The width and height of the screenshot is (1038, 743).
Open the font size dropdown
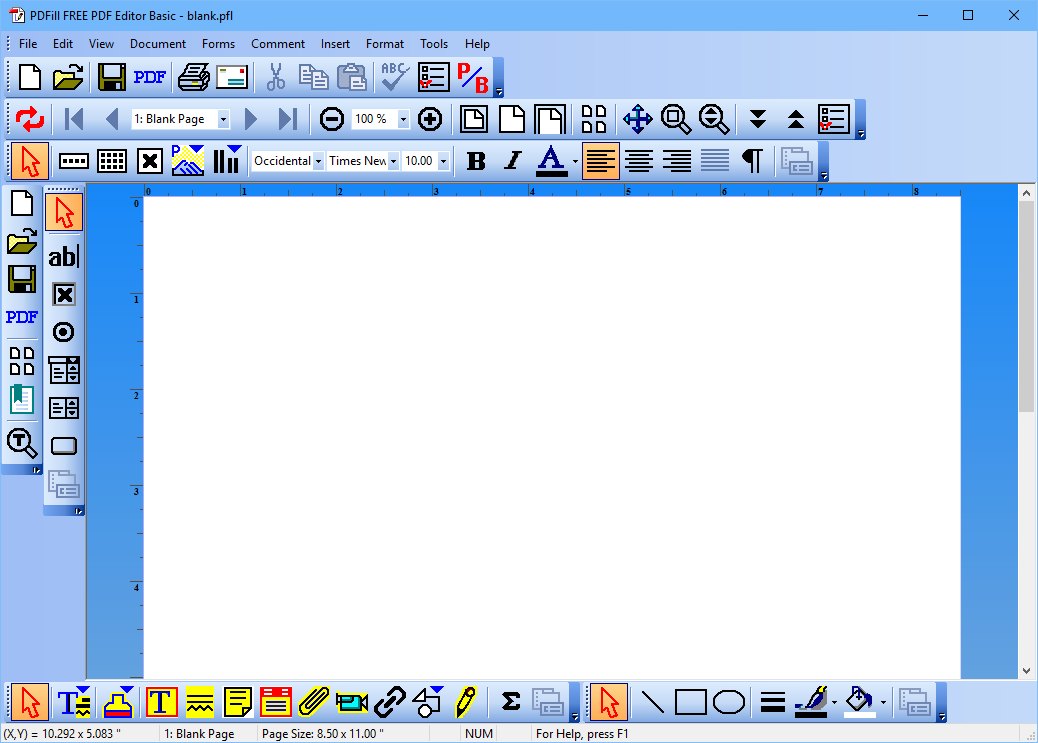click(444, 160)
